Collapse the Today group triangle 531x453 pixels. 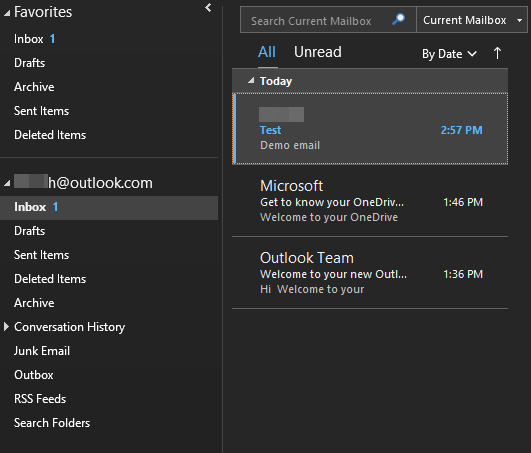251,81
